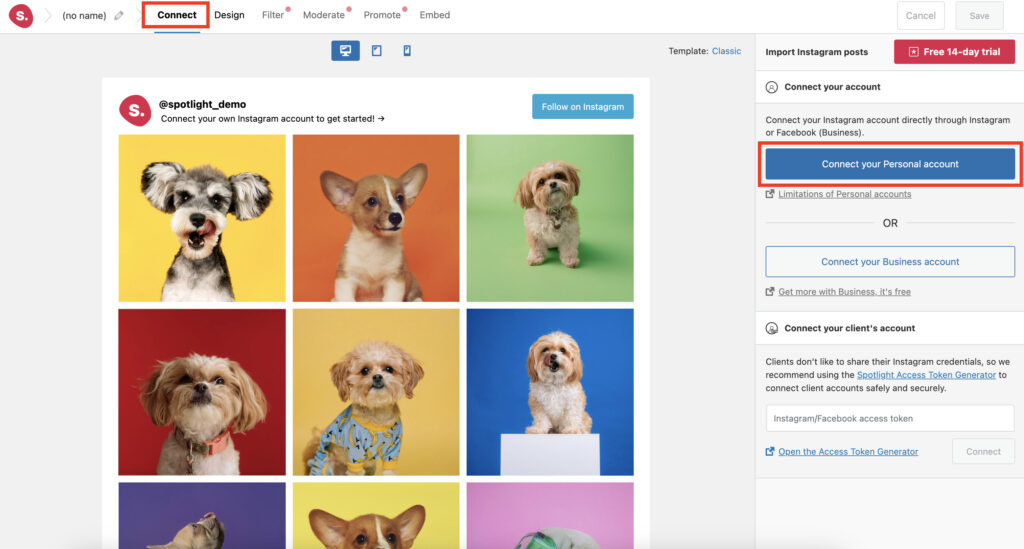Go to the Embed tab
The image size is (1024, 549).
pyautogui.click(x=434, y=16)
